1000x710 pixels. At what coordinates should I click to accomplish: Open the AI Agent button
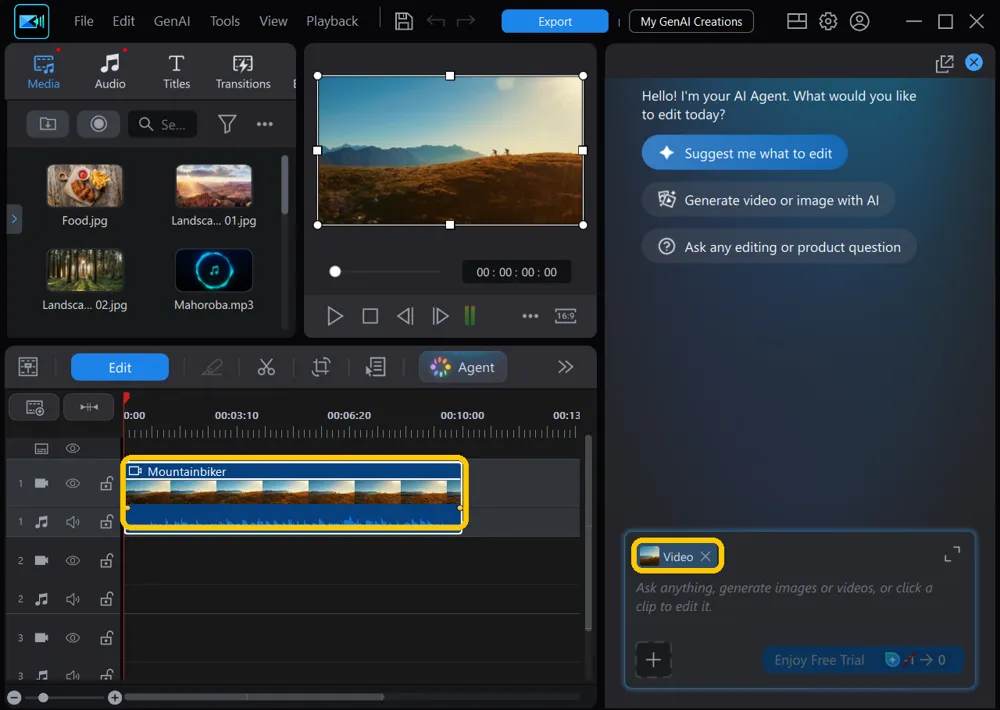(463, 367)
